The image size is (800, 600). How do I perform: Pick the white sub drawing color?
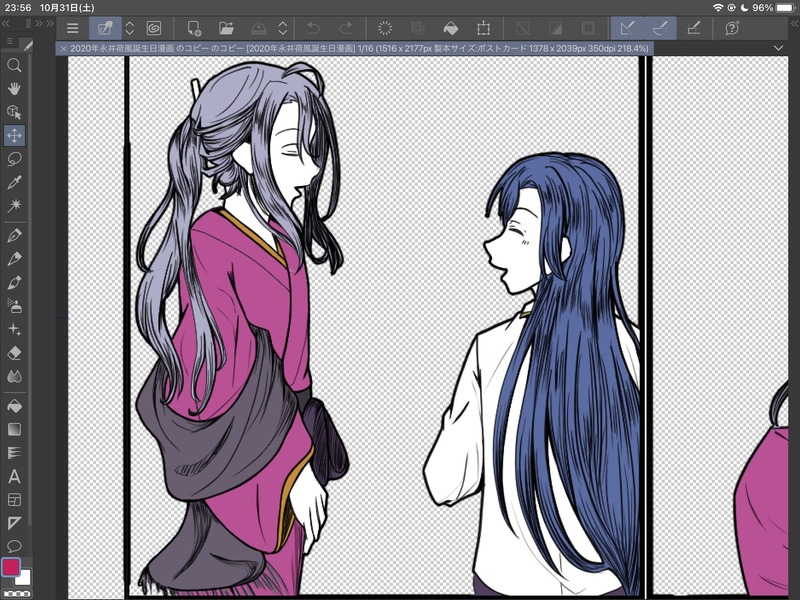coord(23,578)
